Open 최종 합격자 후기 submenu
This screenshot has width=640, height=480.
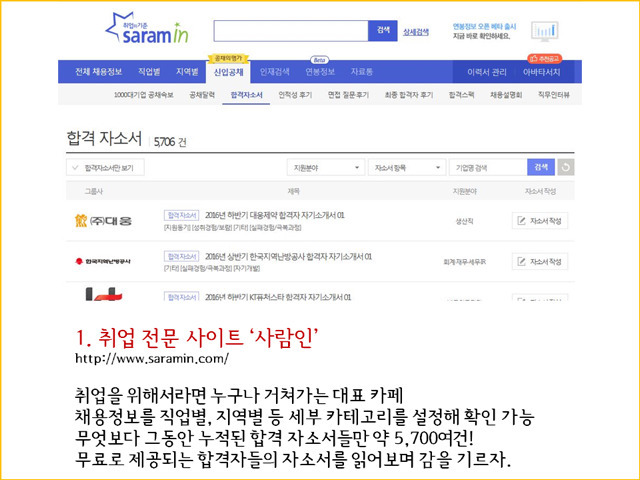(409, 95)
